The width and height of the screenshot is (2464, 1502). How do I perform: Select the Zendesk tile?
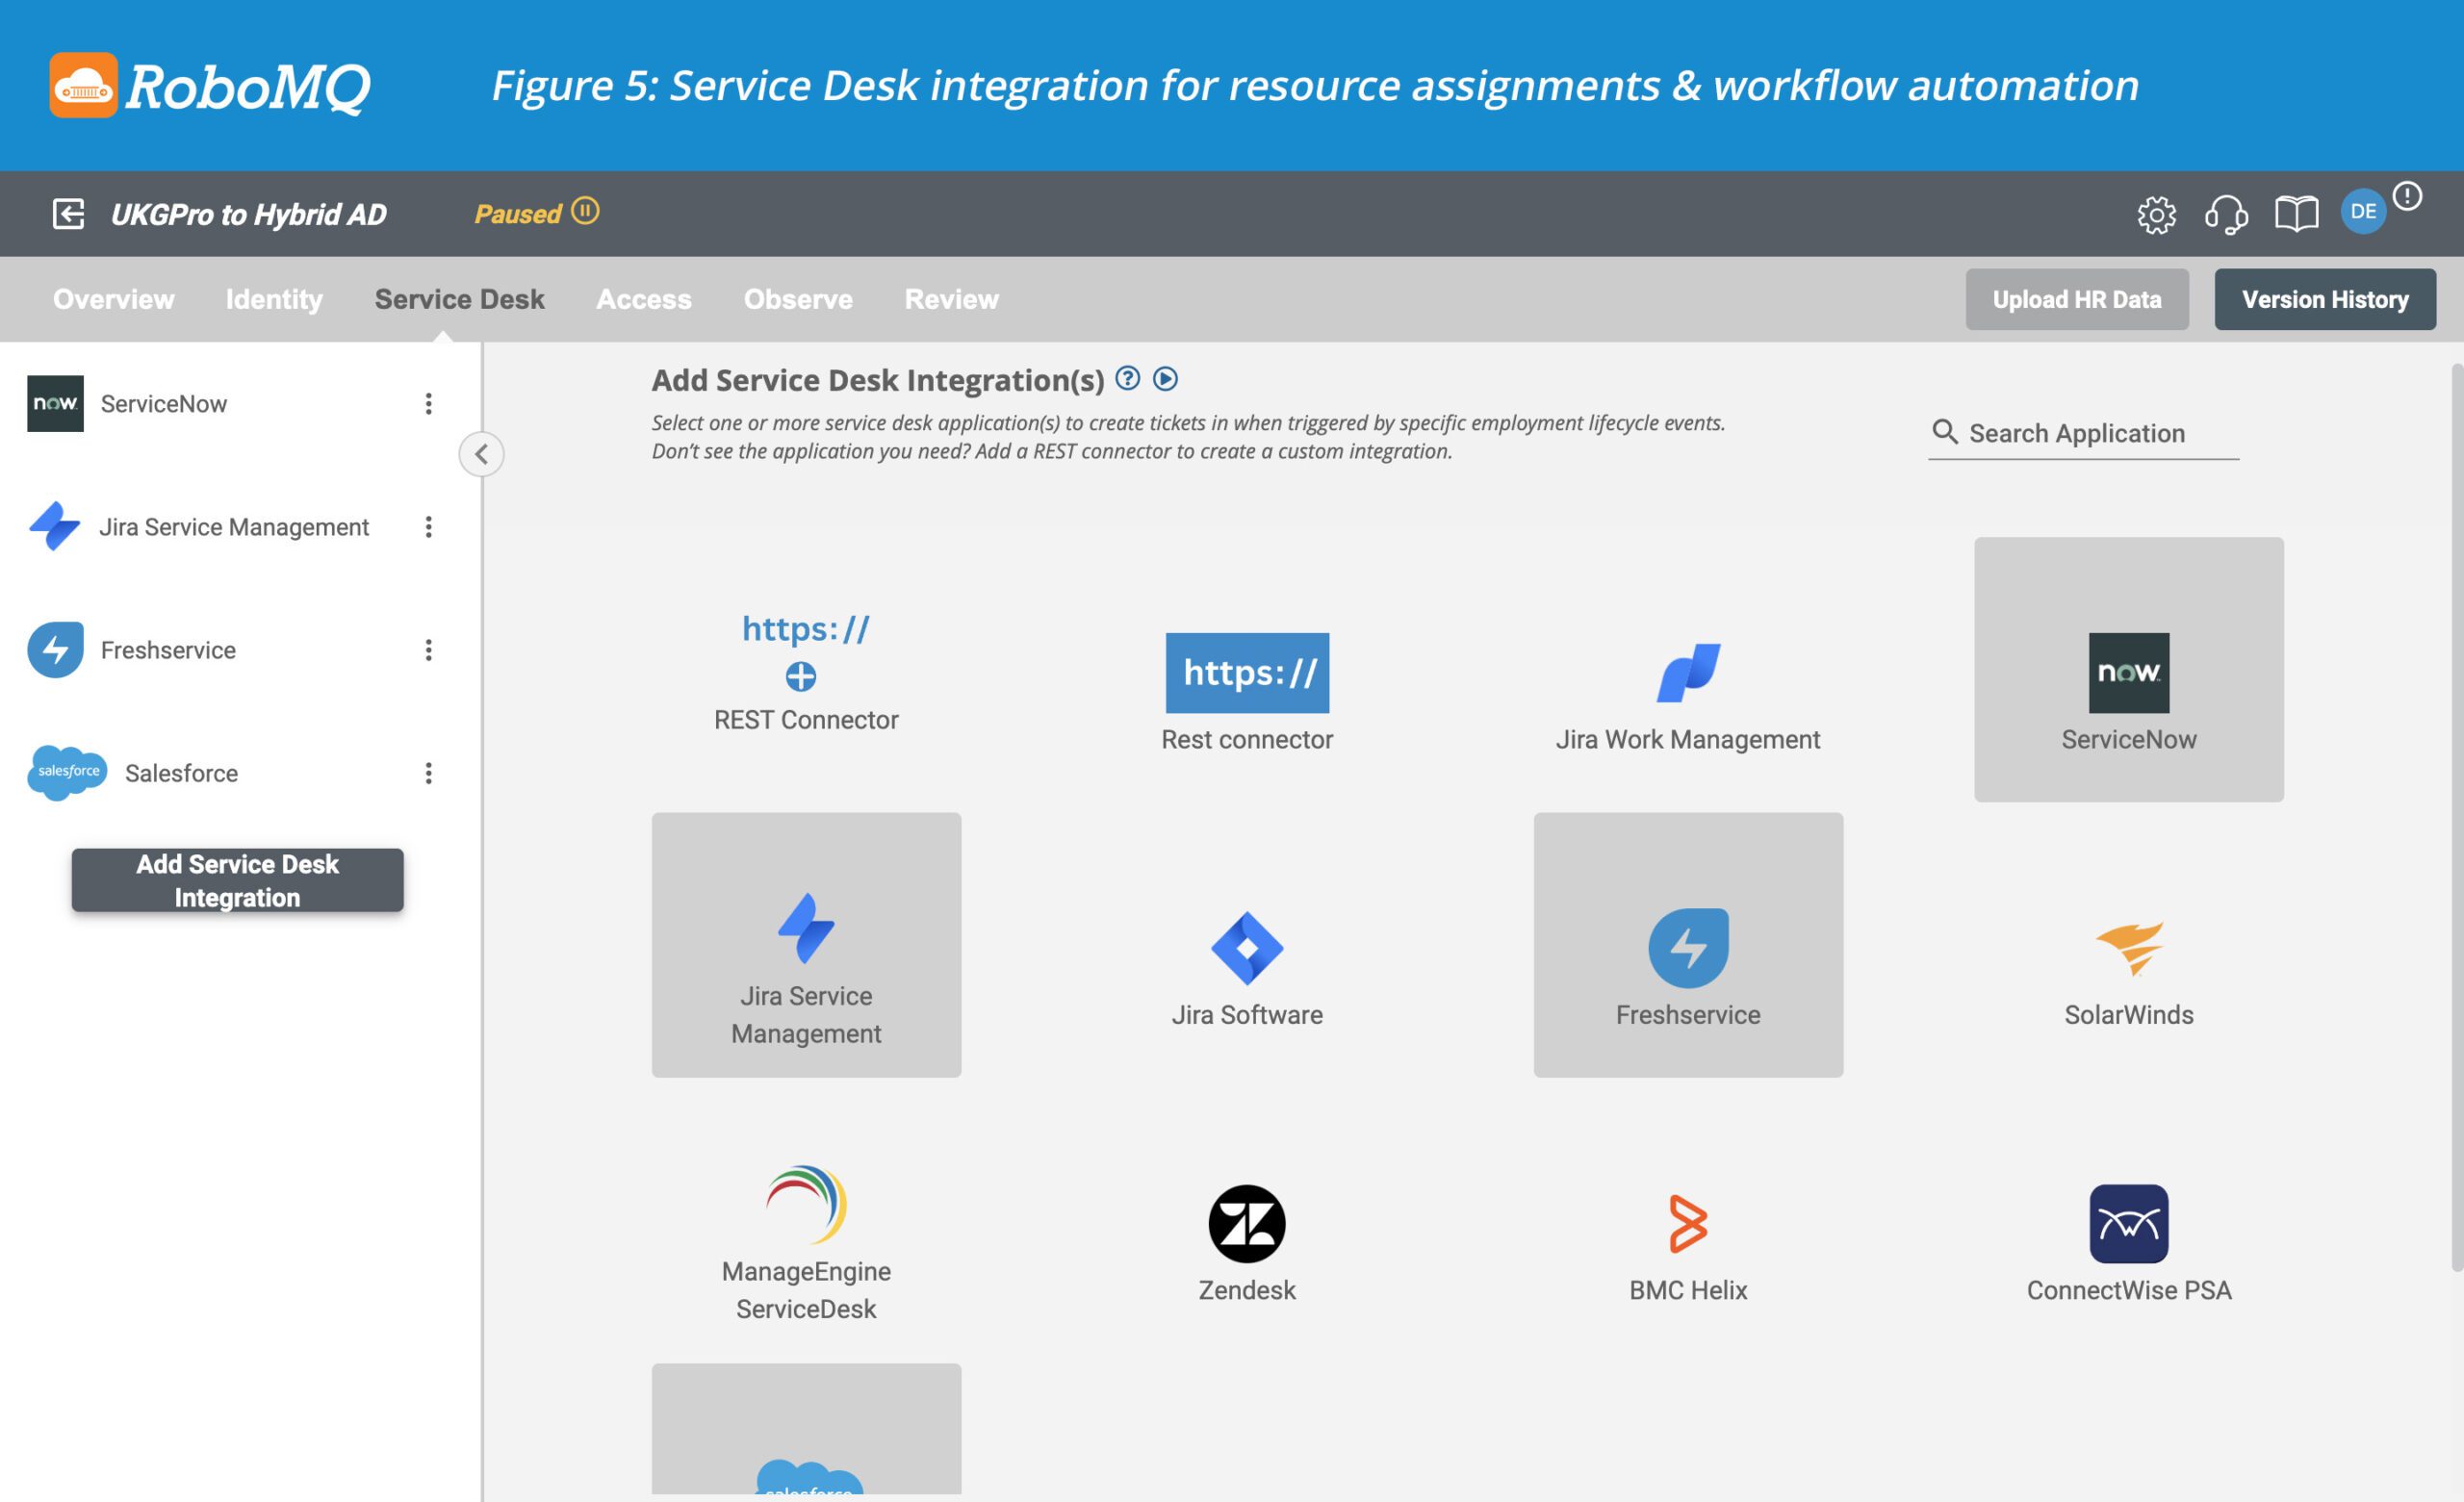click(1247, 1220)
